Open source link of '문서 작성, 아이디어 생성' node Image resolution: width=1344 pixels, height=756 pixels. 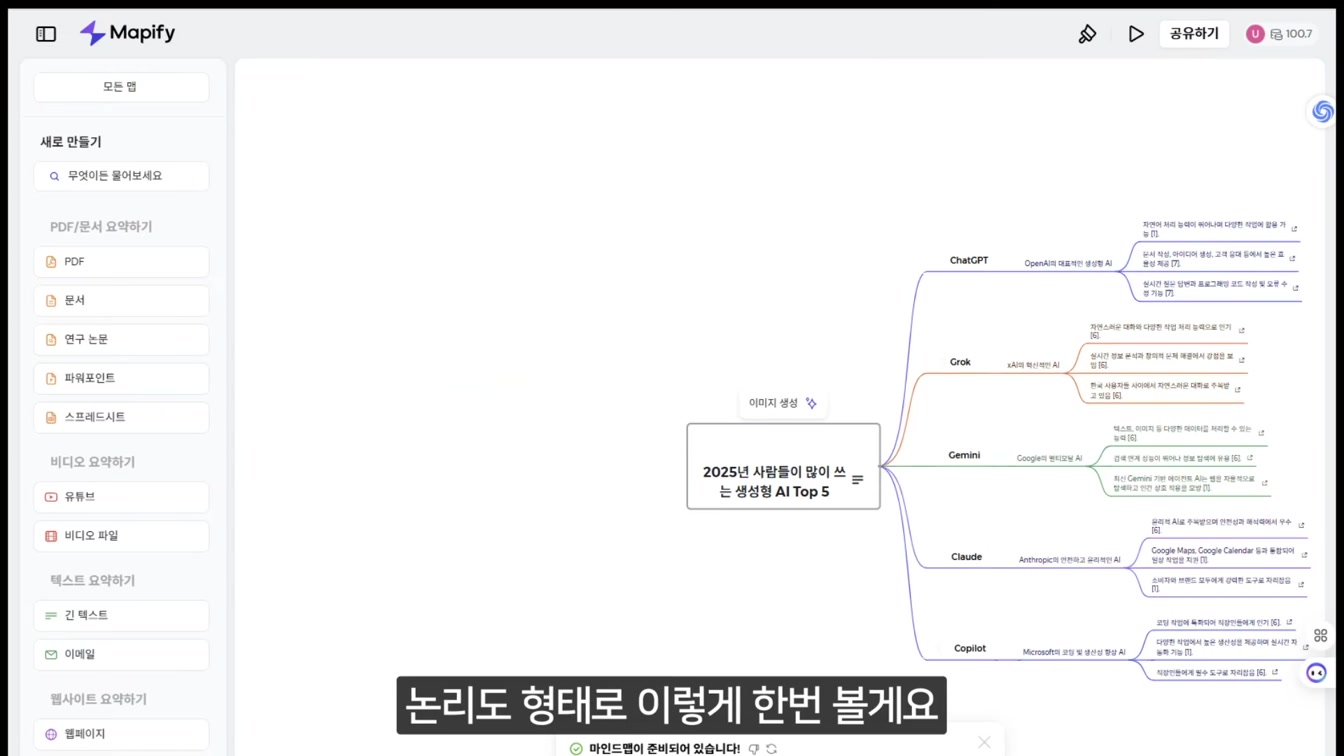[x=1292, y=259]
